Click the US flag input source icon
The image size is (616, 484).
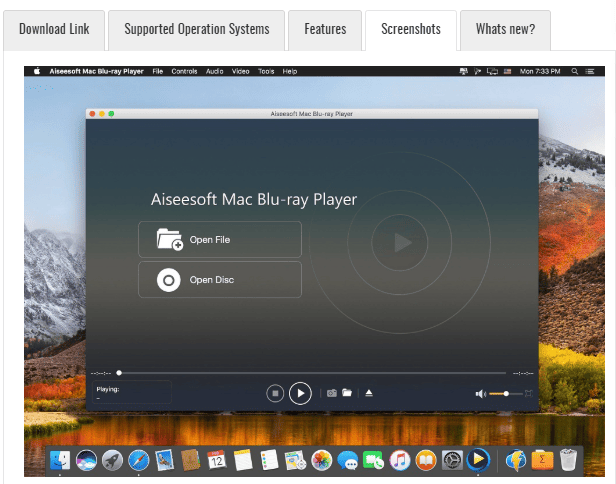tap(508, 71)
